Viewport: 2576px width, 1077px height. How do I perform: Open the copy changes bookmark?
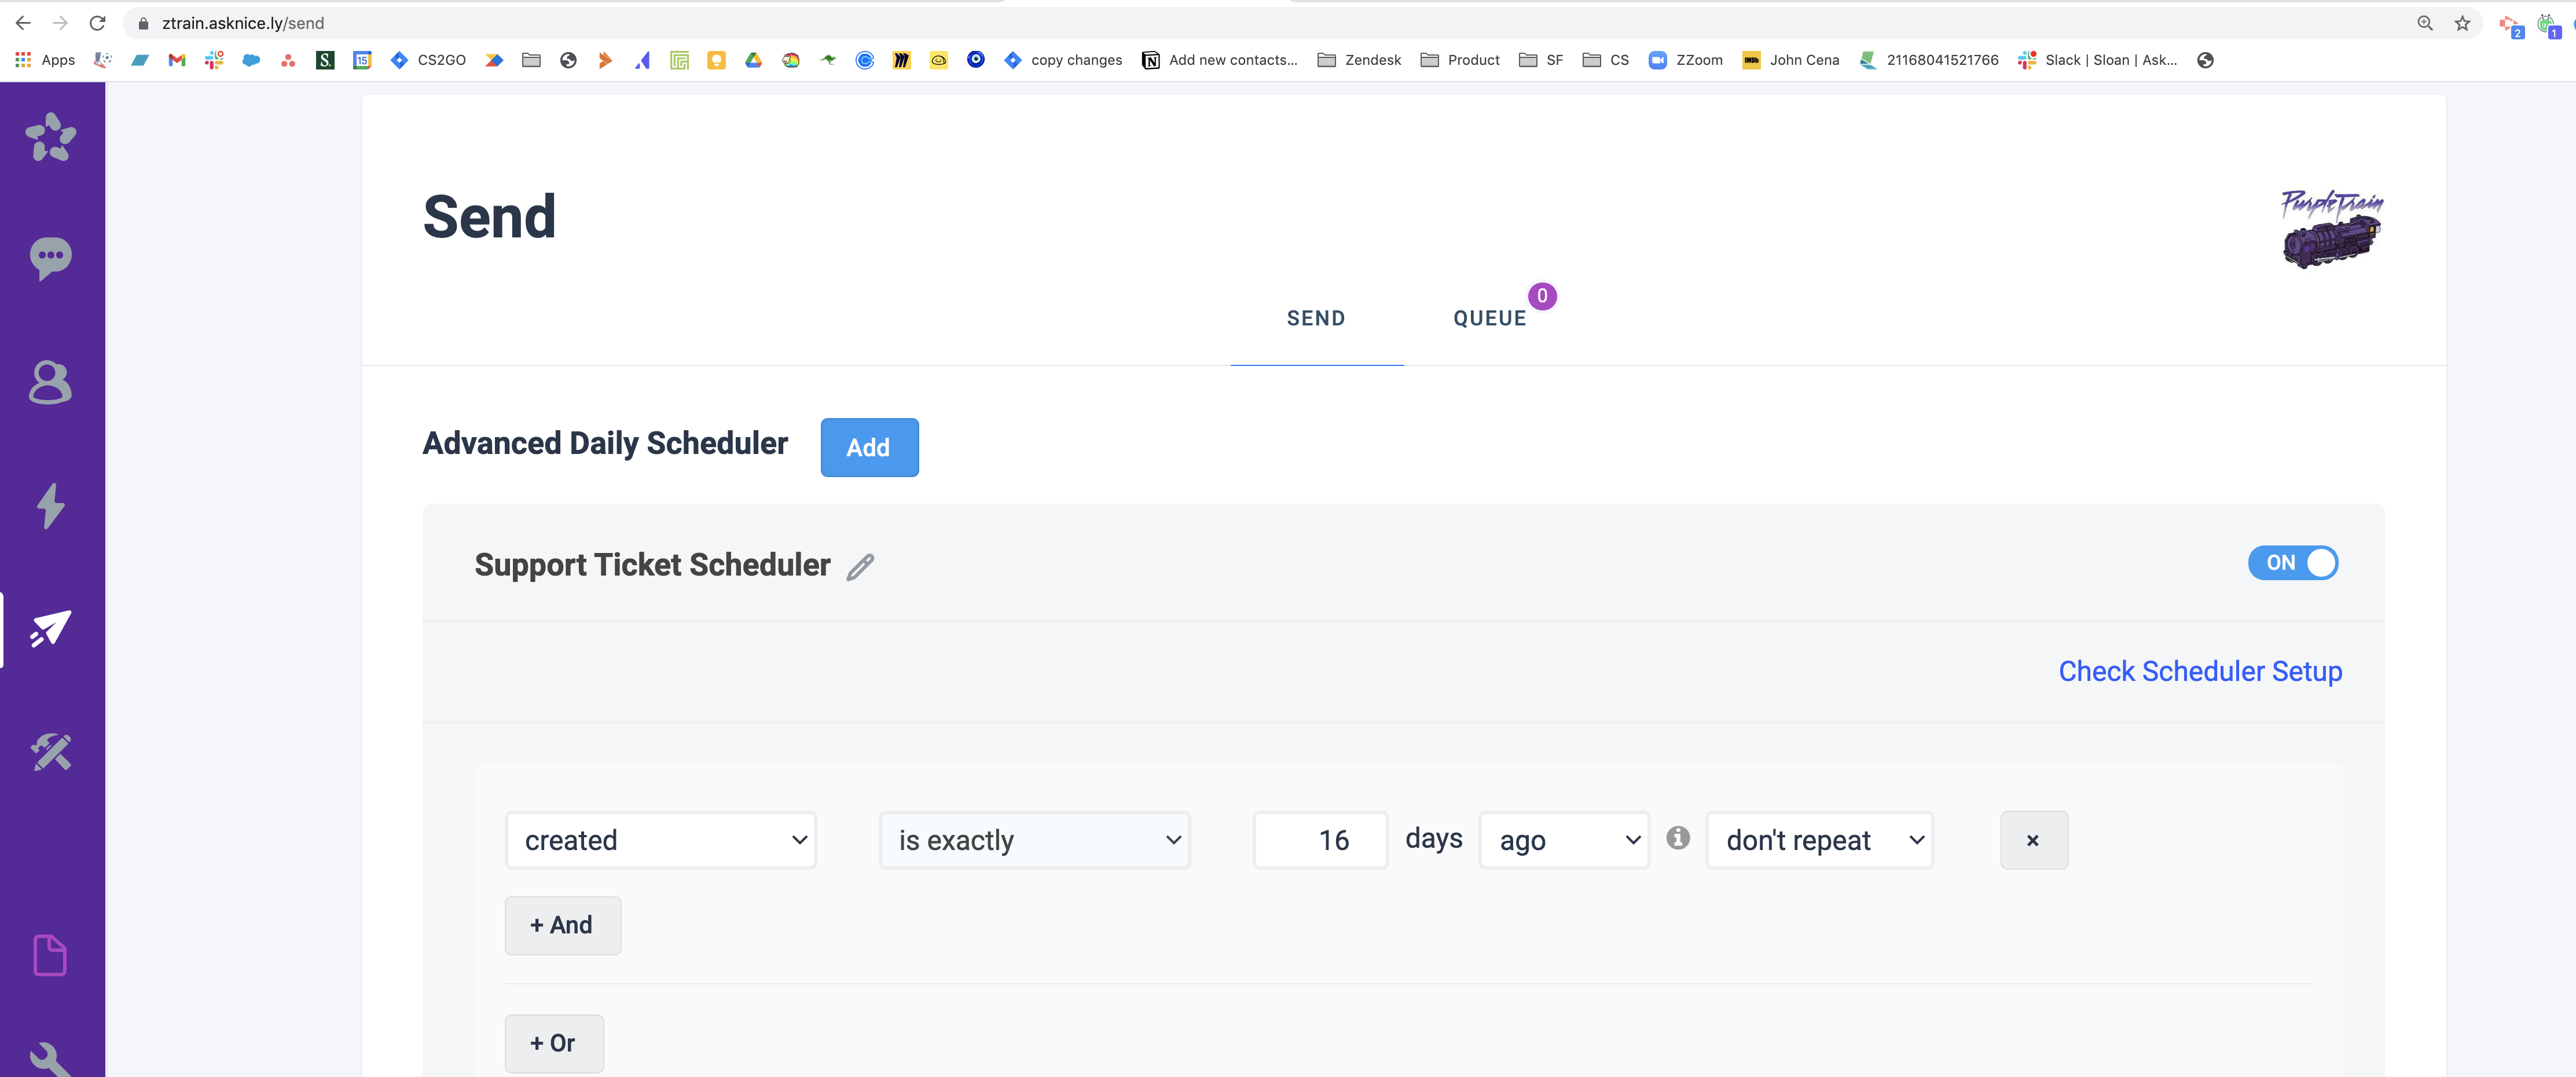tap(1063, 60)
